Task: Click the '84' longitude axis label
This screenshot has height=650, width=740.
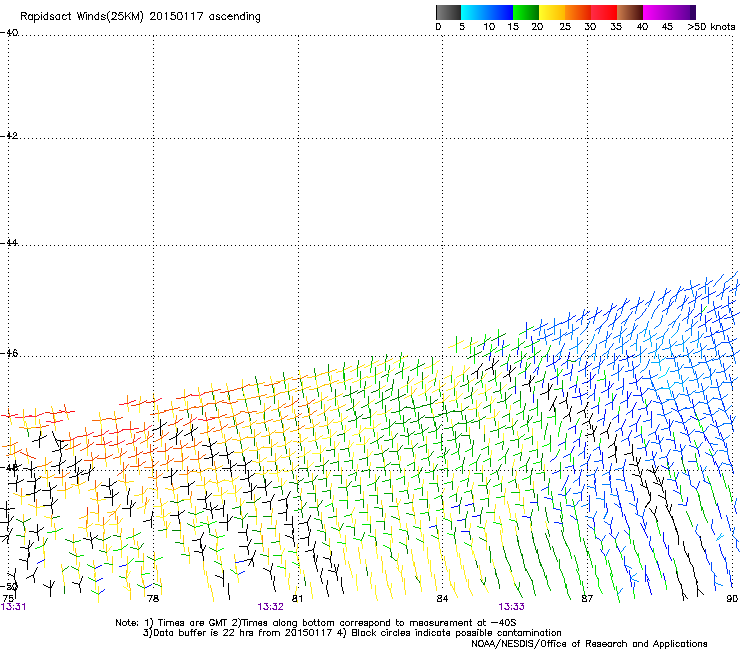Action: pyautogui.click(x=442, y=599)
